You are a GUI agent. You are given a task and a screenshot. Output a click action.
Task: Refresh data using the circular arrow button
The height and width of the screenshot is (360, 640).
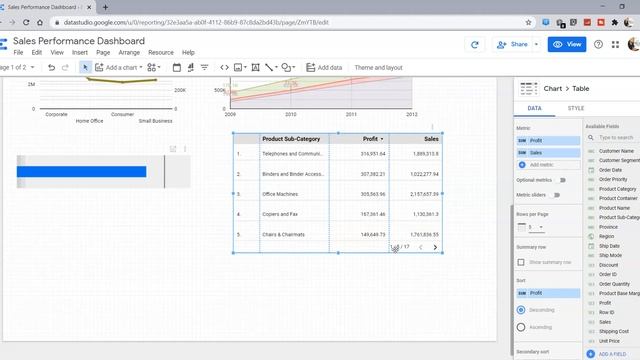pos(474,44)
